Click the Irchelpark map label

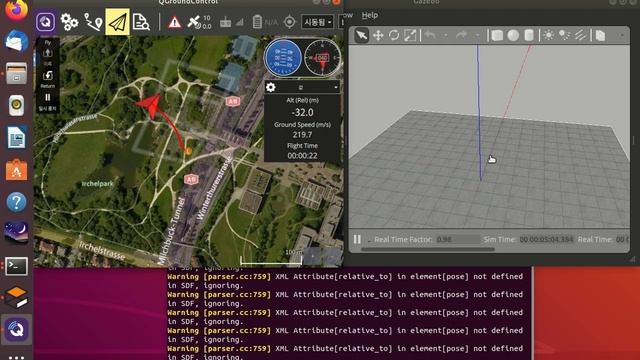click(x=98, y=184)
